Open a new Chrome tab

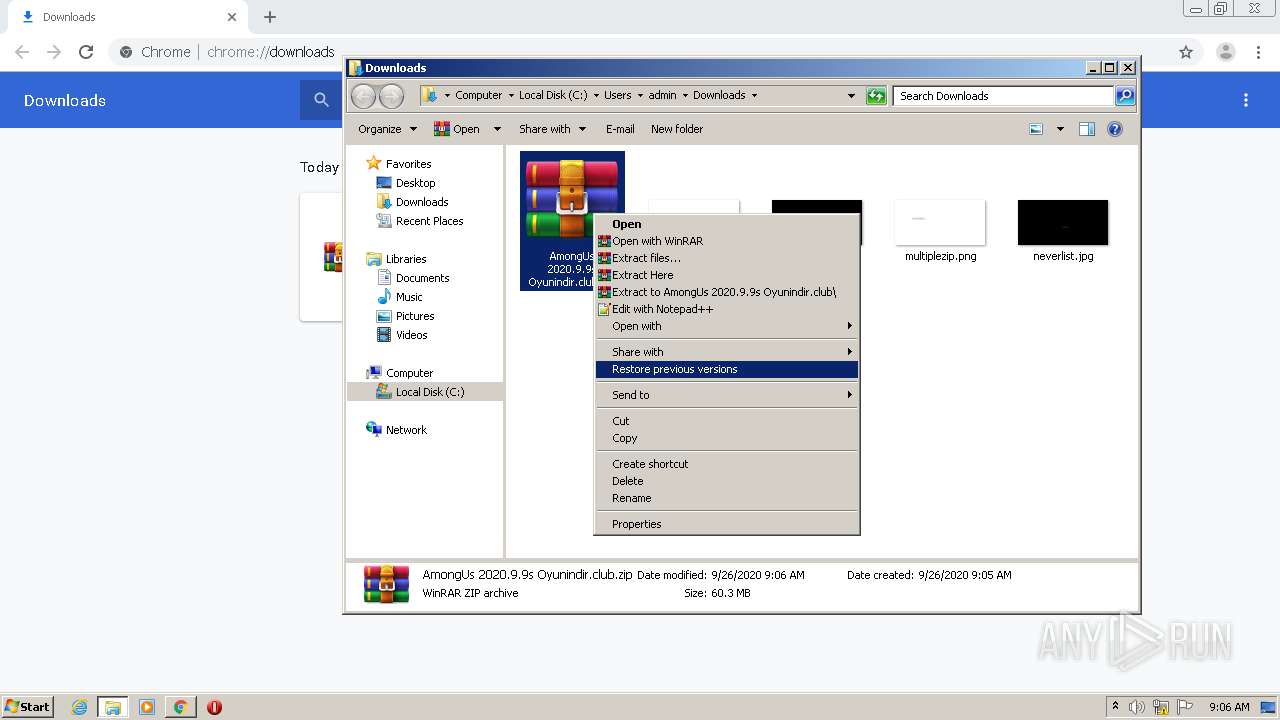click(x=270, y=17)
